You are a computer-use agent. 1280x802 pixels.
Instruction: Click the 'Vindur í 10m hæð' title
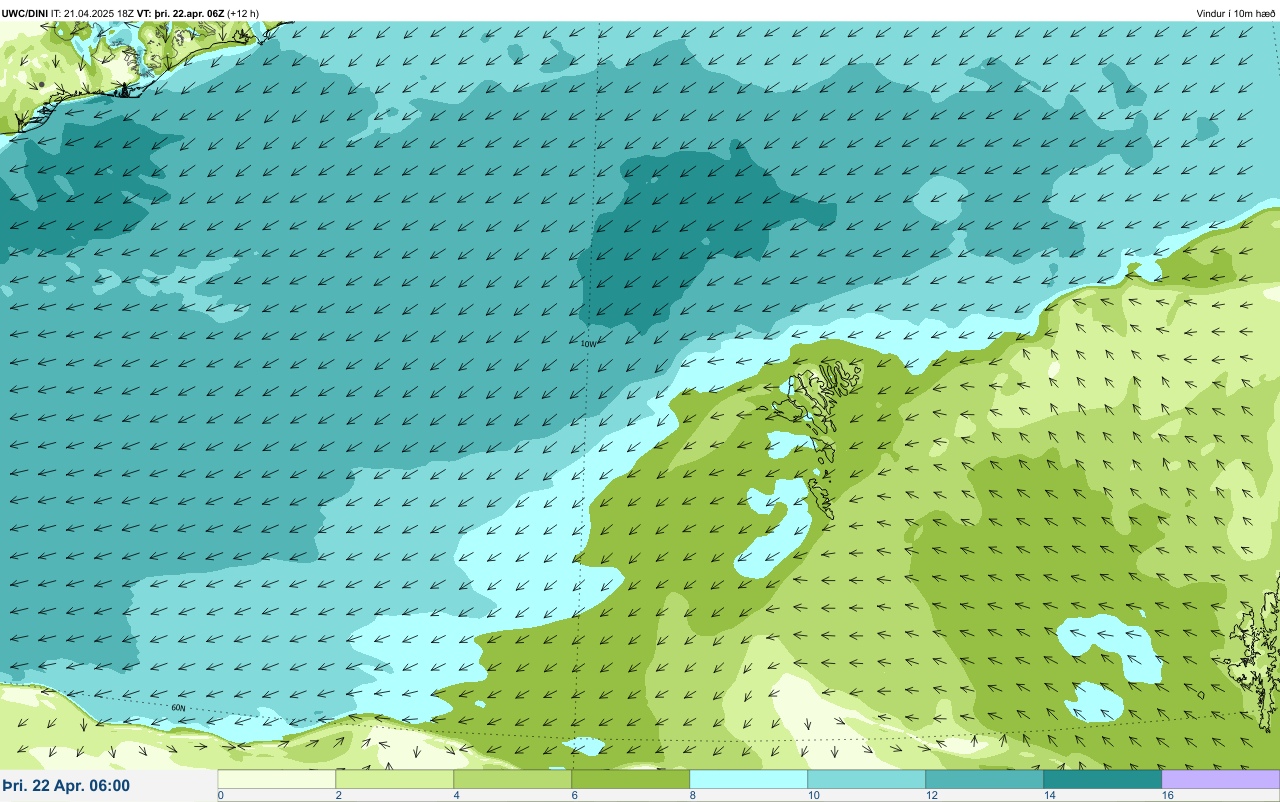click(1236, 13)
